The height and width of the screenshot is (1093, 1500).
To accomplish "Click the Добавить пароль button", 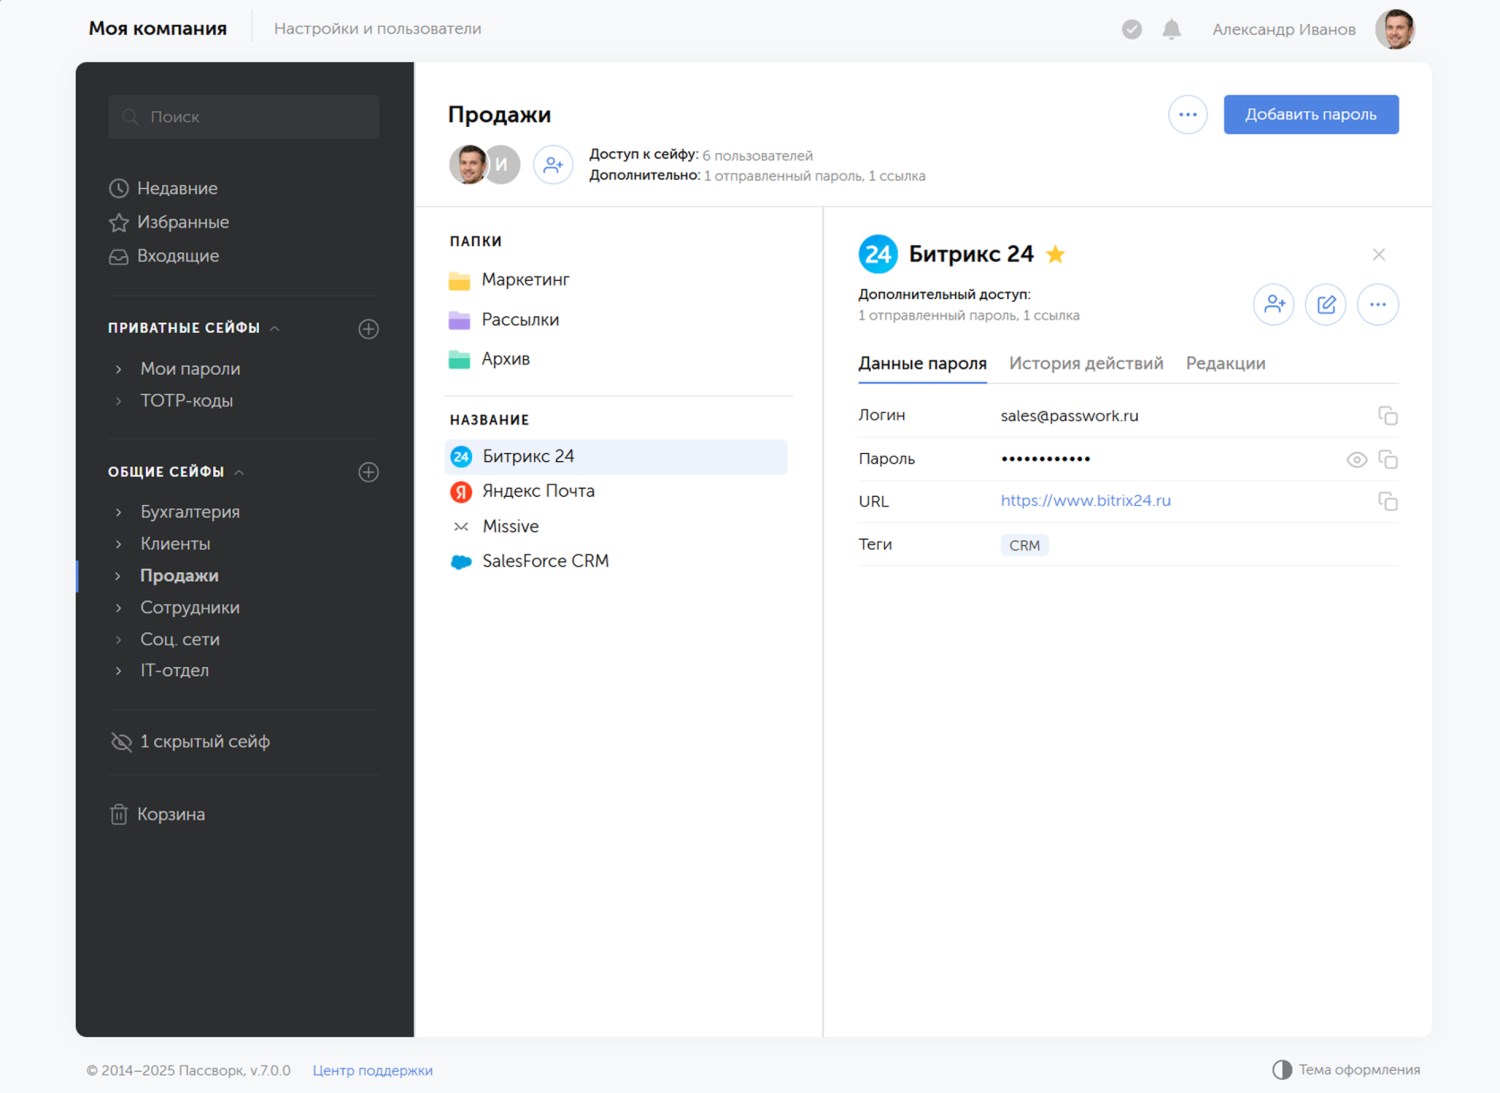I will [x=1310, y=115].
